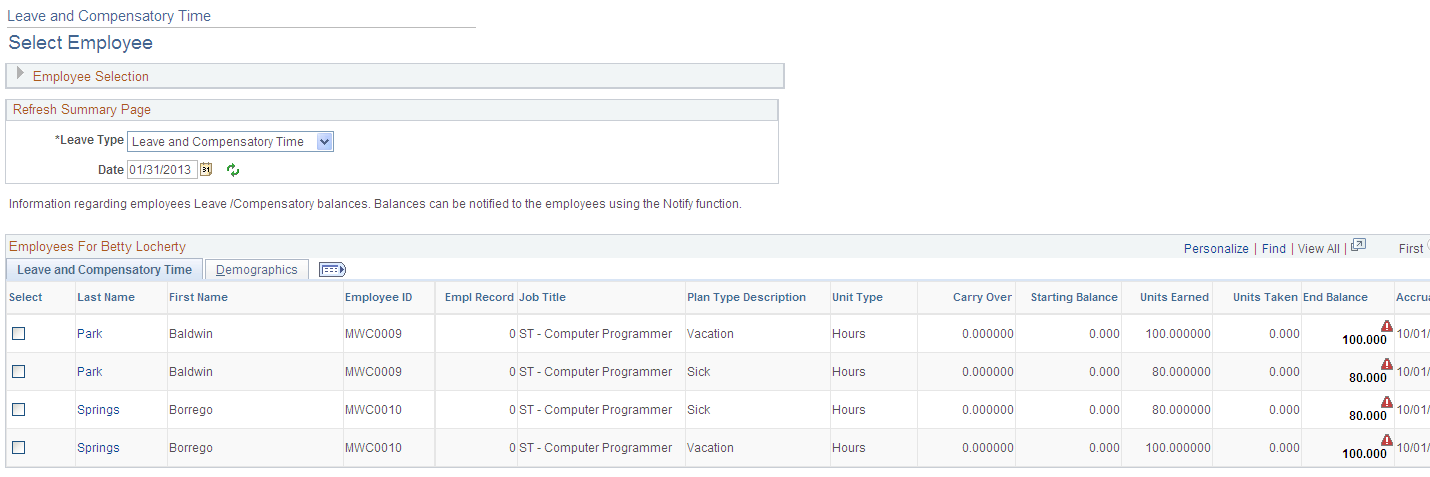Click the warning icon above End Balance in Springs Sick row
This screenshot has height=477, width=1430.
tap(1387, 402)
